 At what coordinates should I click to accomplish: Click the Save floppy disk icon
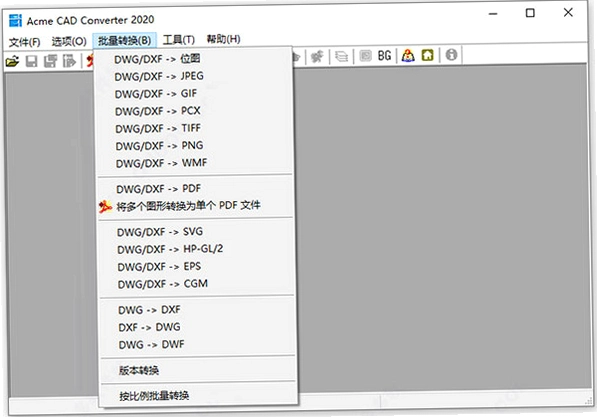pyautogui.click(x=31, y=61)
